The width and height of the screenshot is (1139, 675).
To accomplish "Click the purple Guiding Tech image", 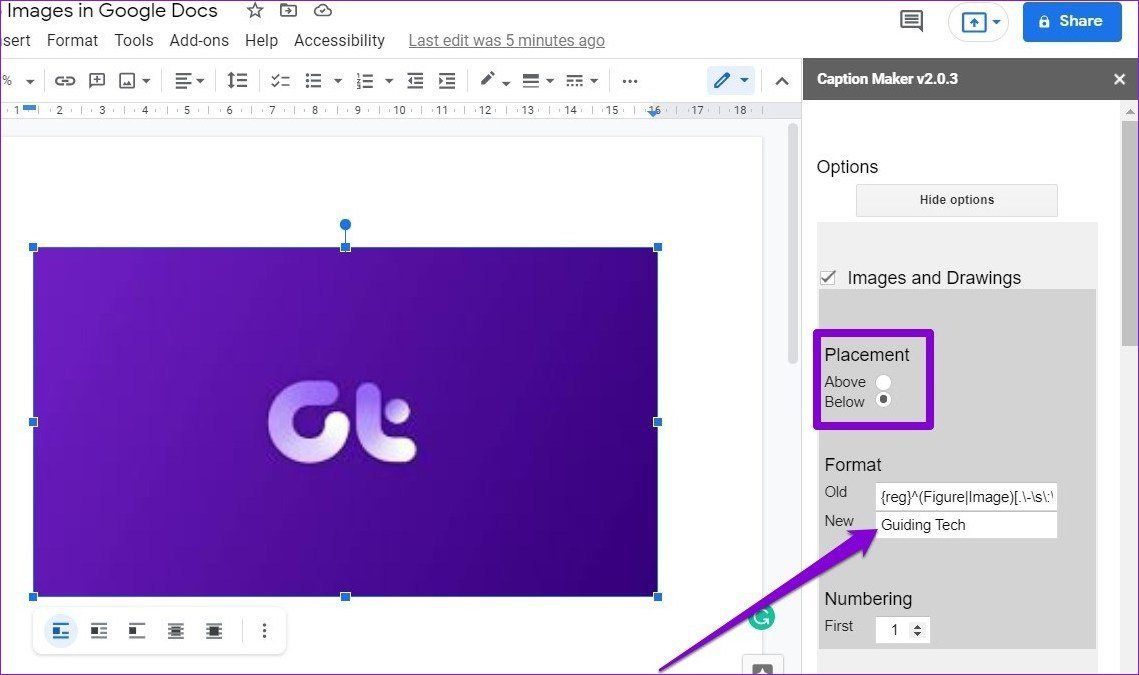I will [345, 421].
